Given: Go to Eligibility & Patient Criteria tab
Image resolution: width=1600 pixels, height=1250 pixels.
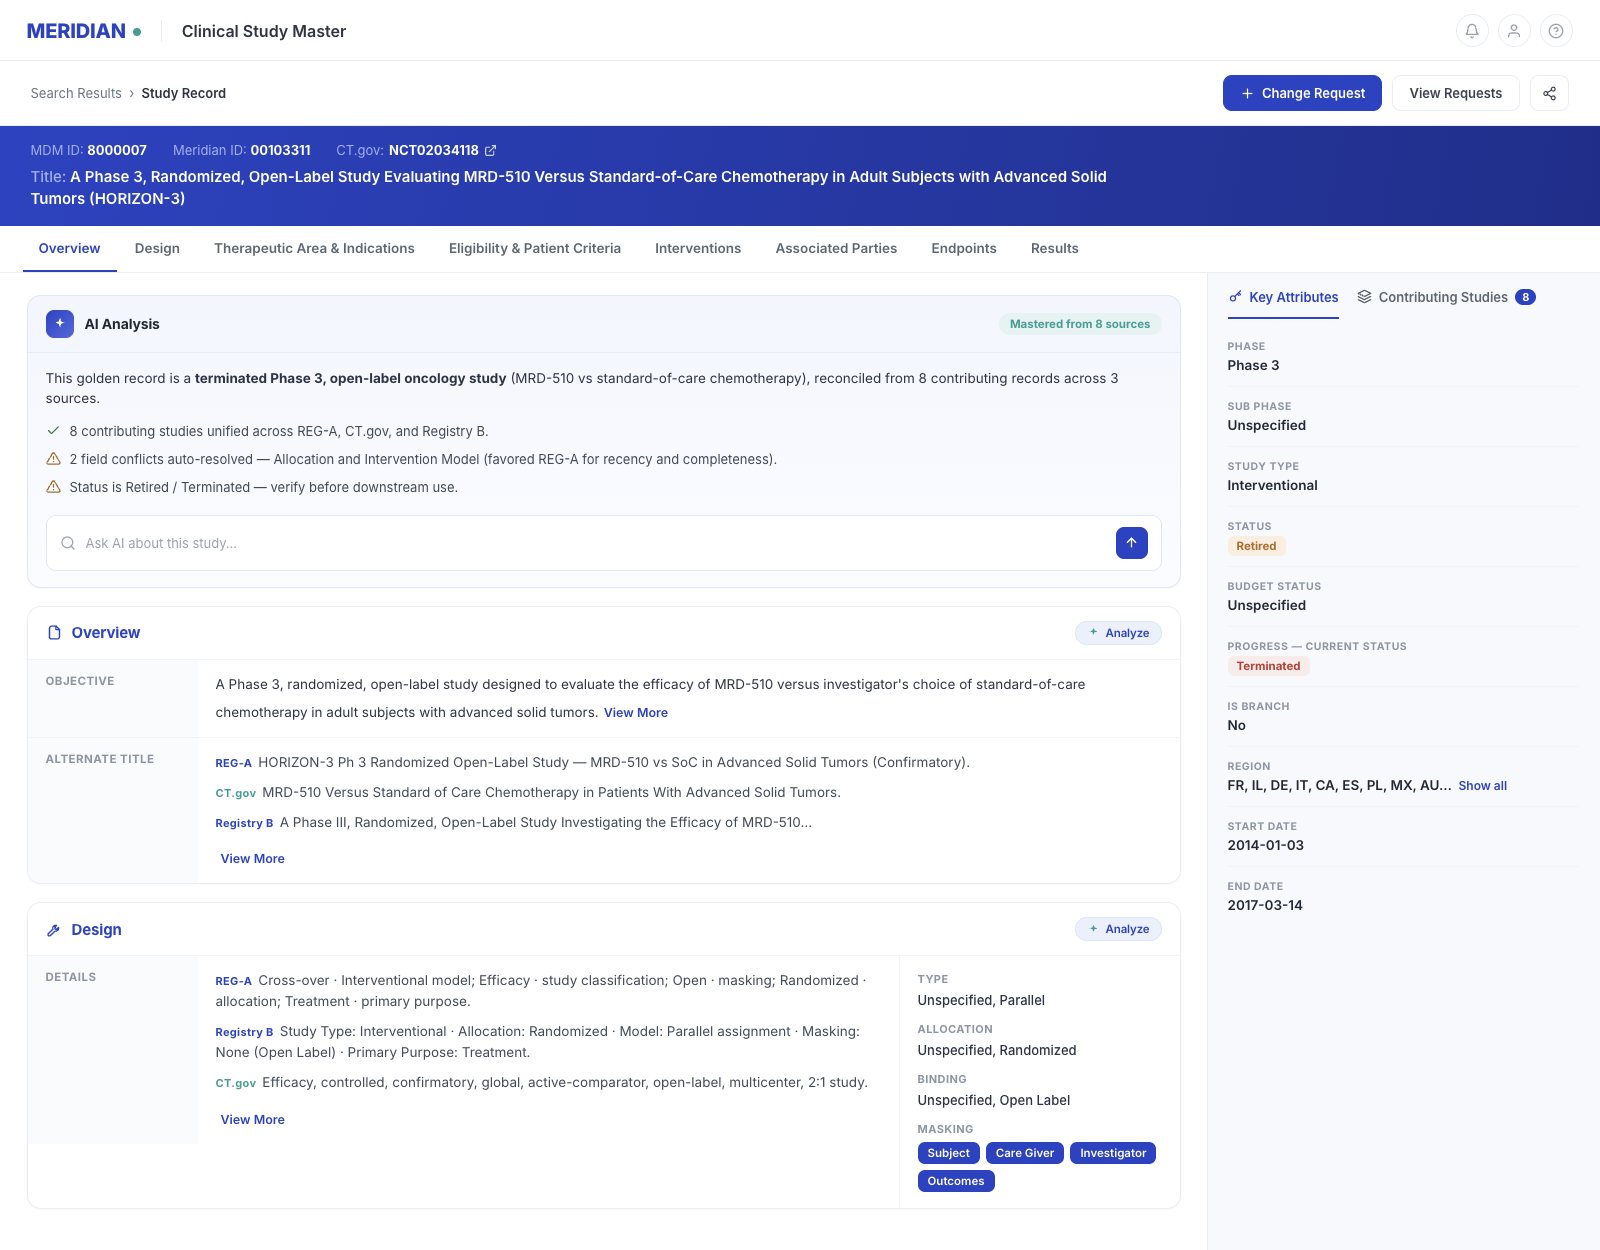Looking at the screenshot, I should click(x=535, y=248).
